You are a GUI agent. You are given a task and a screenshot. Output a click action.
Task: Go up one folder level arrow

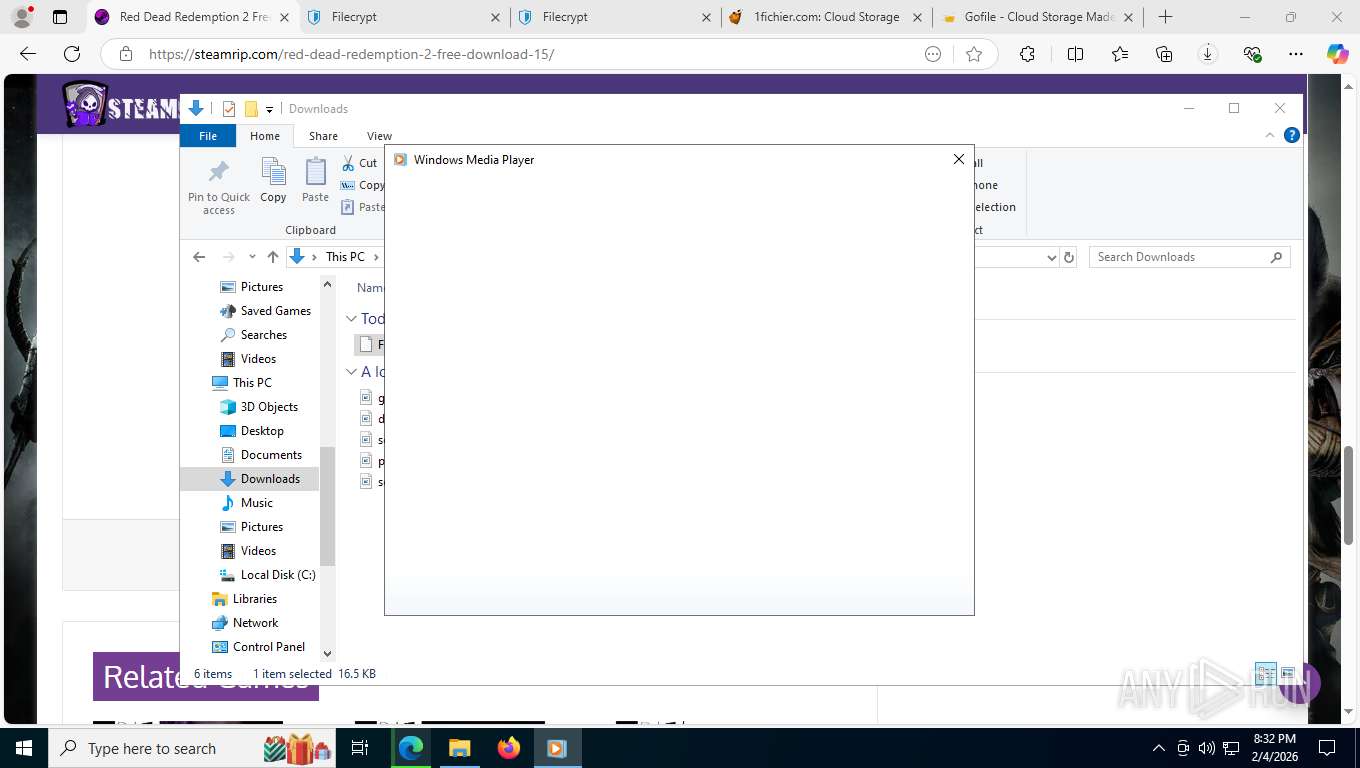[x=273, y=257]
